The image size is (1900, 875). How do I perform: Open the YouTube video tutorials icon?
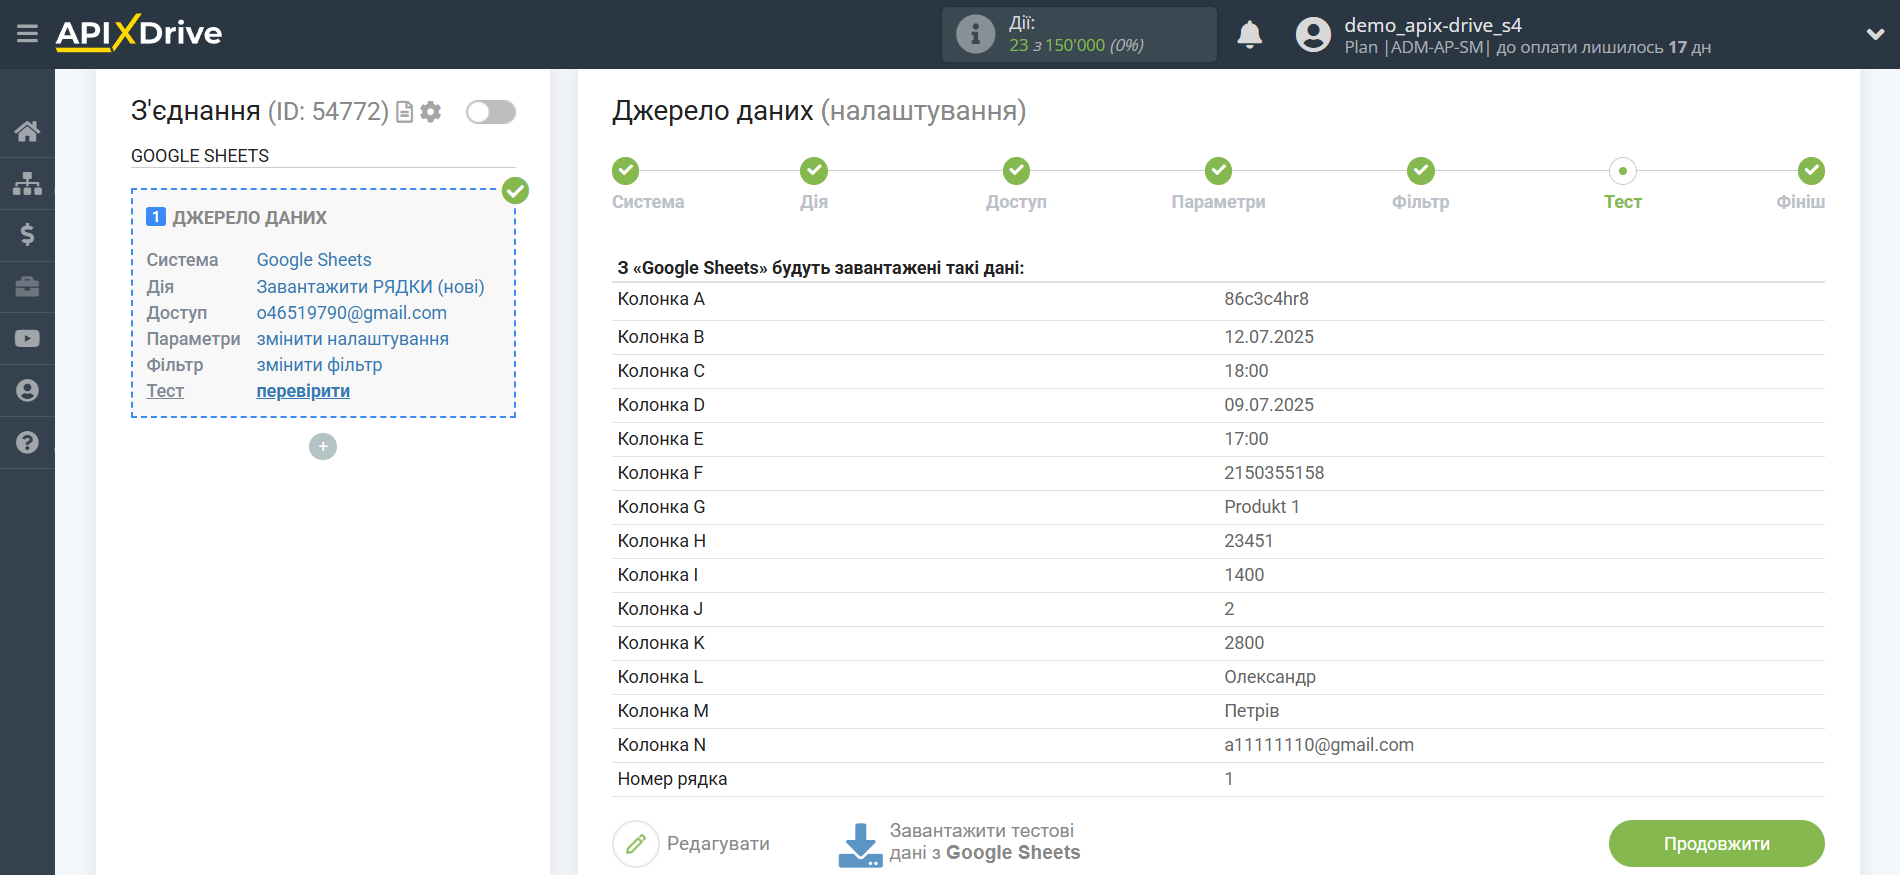point(27,339)
